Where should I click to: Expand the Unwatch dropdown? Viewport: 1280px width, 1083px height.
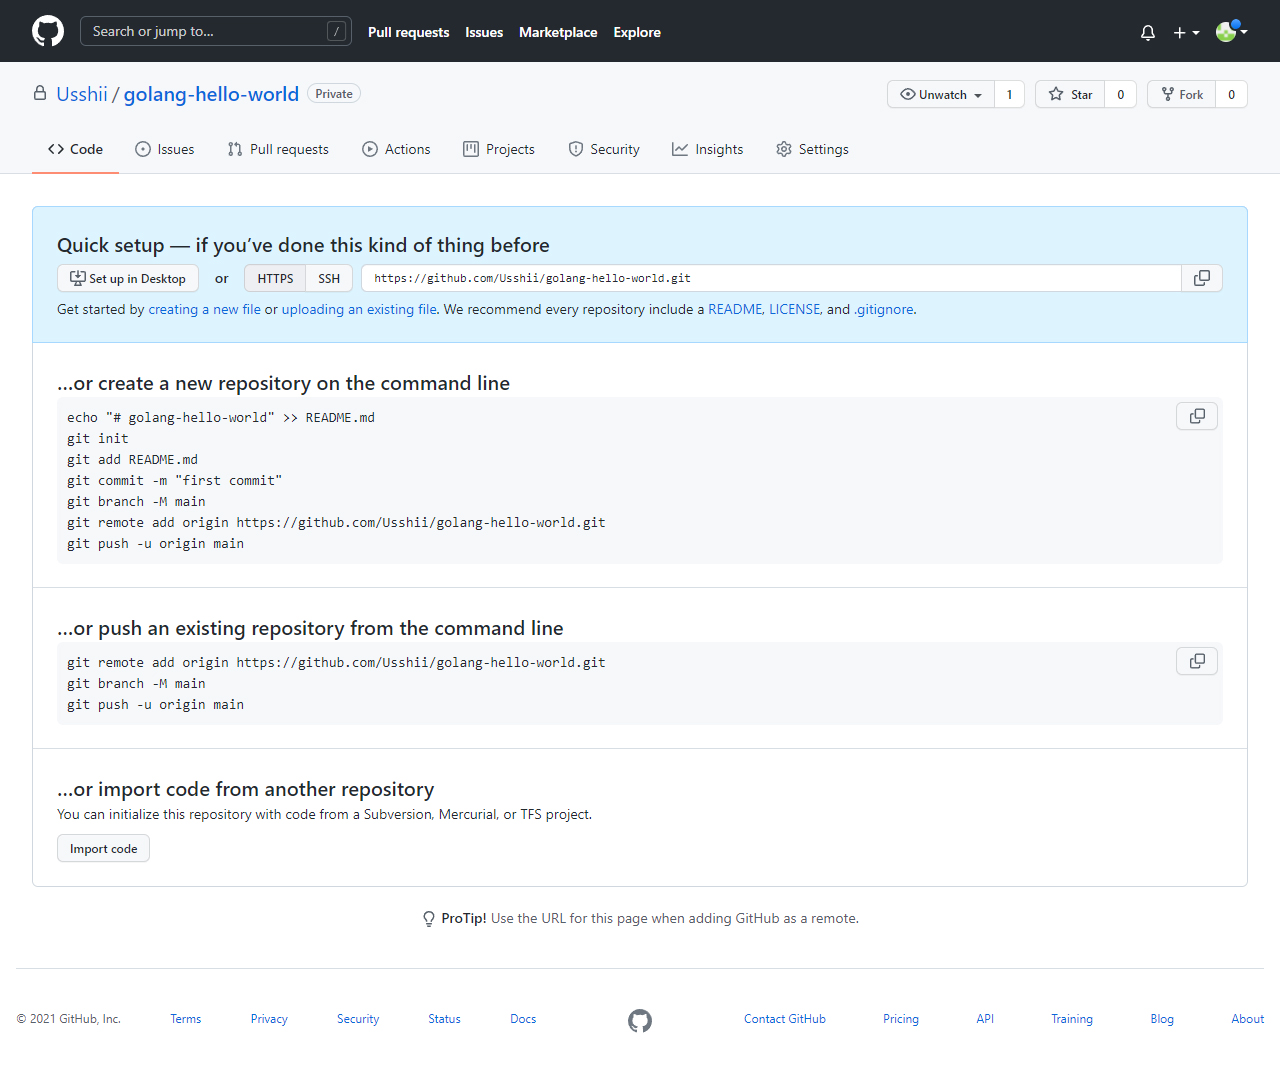pos(941,94)
